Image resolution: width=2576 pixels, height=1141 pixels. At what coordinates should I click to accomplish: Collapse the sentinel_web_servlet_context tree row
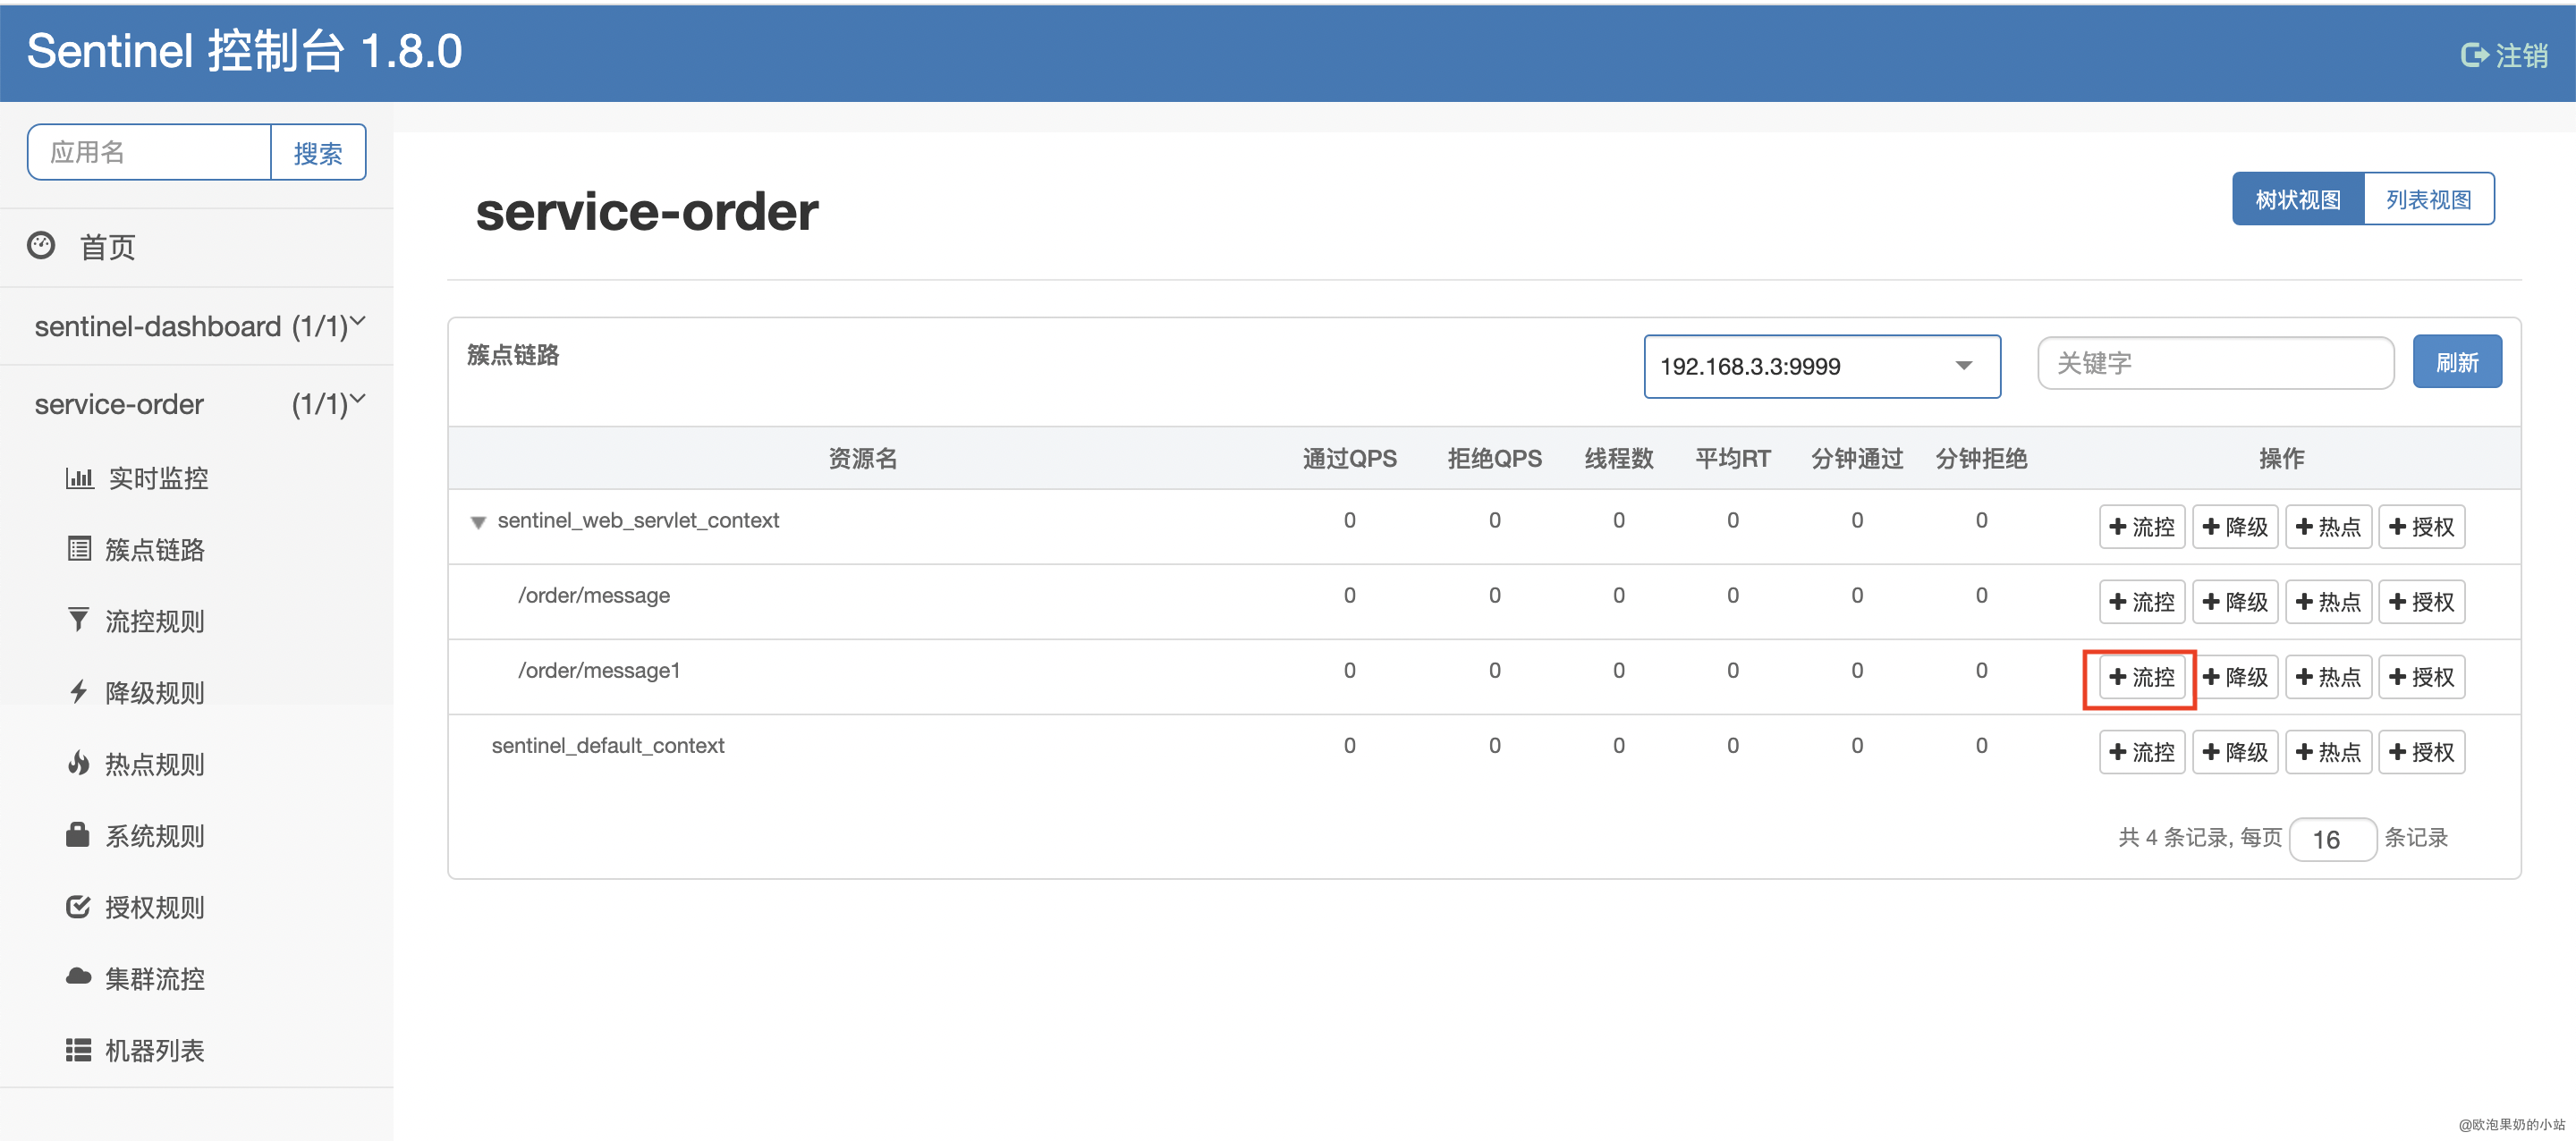pos(478,522)
